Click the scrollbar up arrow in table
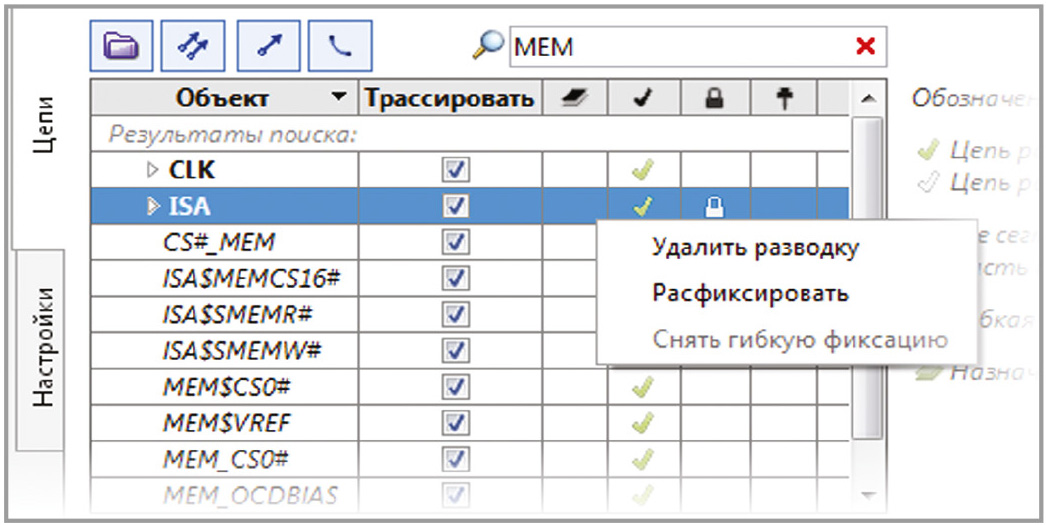 click(867, 98)
